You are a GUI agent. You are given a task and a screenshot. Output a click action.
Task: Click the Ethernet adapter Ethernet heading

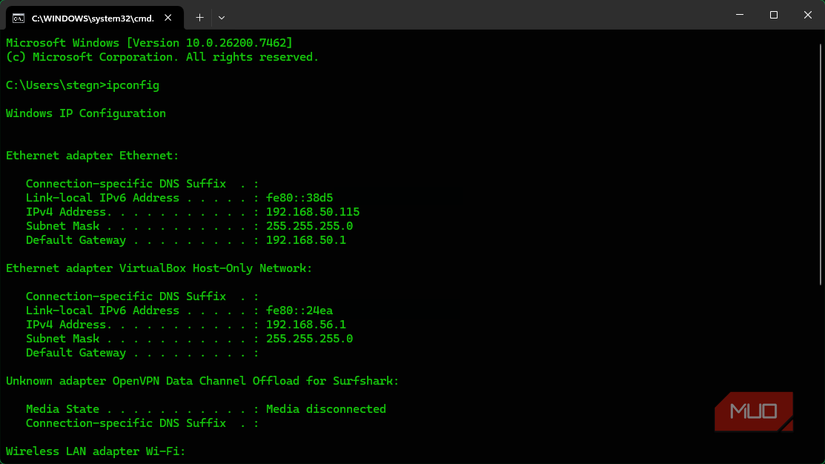point(92,156)
